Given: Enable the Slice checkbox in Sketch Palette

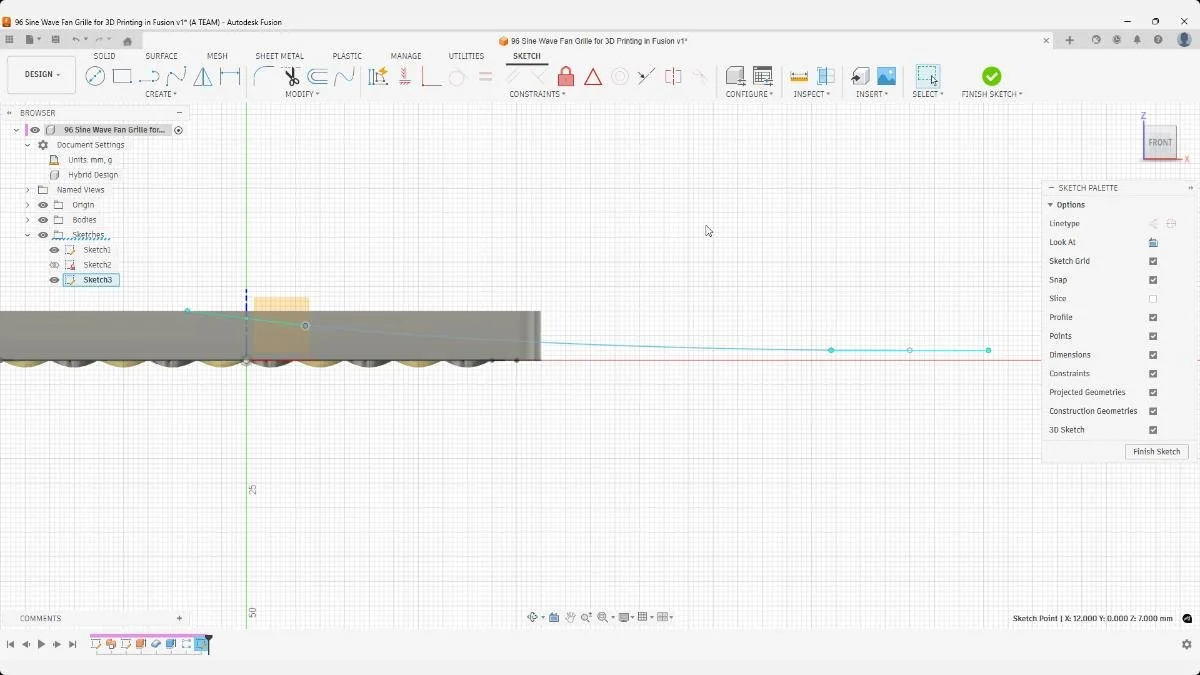Looking at the screenshot, I should (1153, 298).
